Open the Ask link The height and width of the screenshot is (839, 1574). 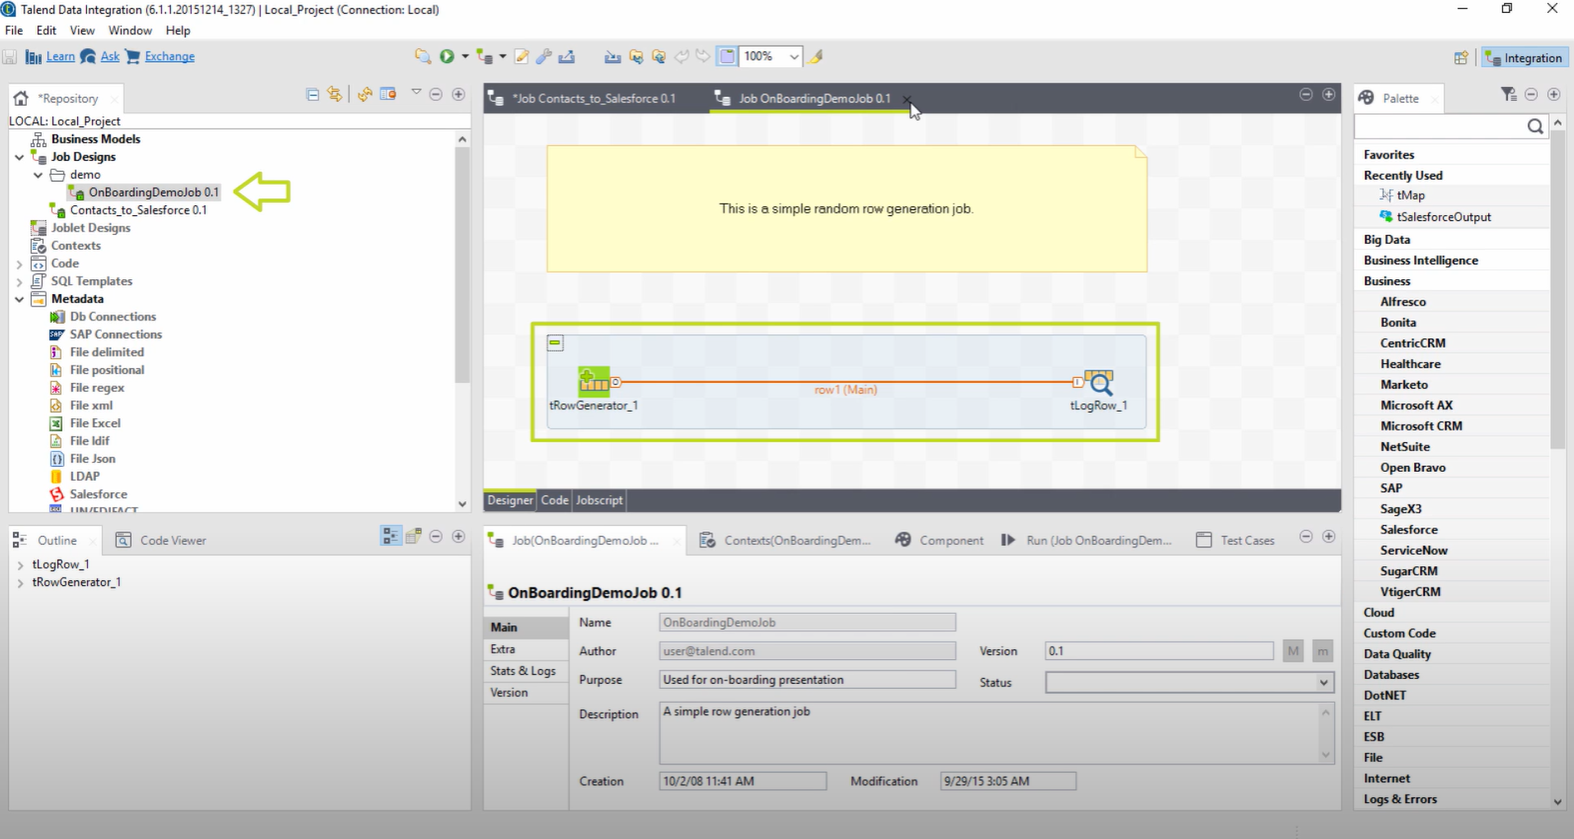tap(110, 57)
